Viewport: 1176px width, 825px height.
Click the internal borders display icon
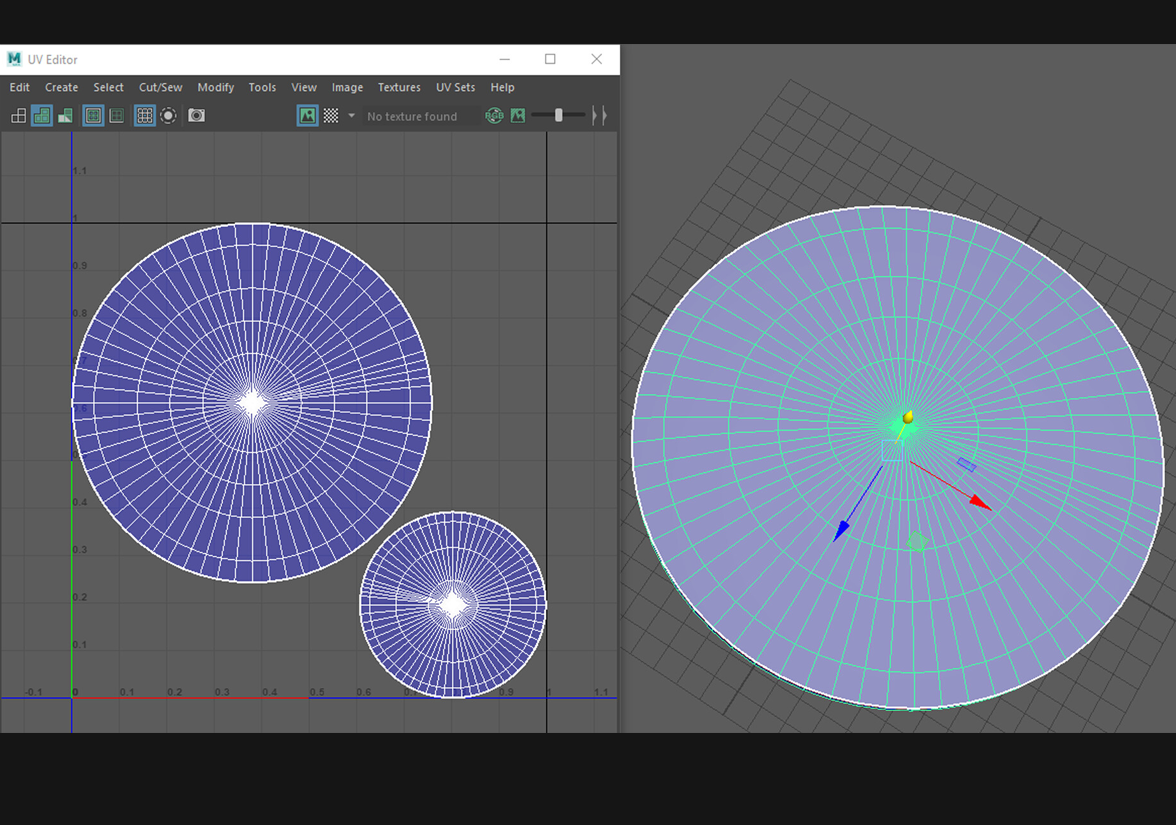click(117, 116)
